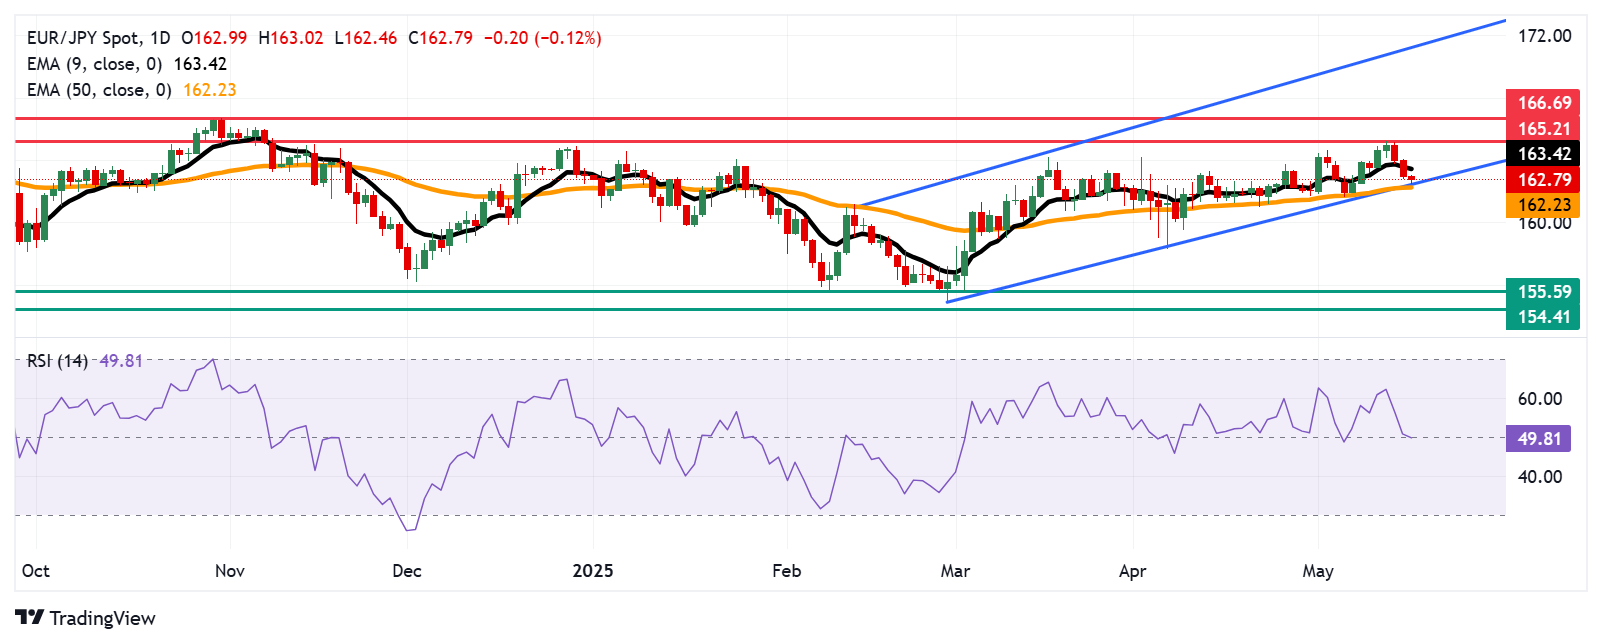Select the EMA (50, close, 0) legend
Viewport: 1602px width, 644px height.
(99, 90)
